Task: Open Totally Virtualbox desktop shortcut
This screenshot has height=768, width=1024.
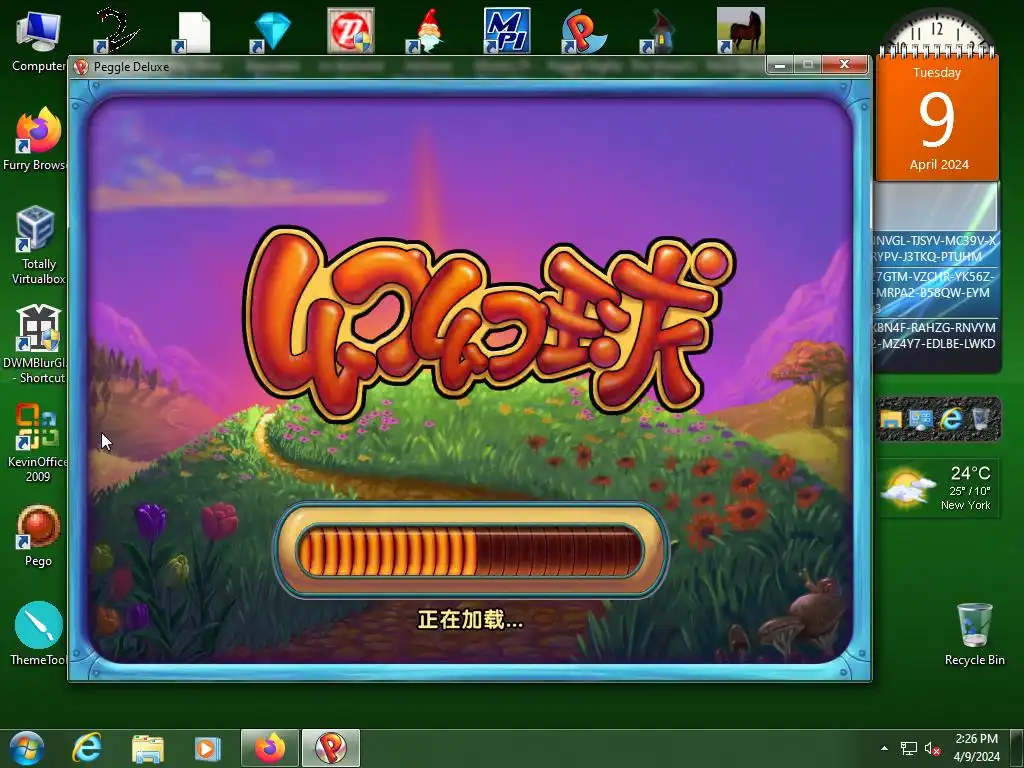Action: click(x=37, y=245)
